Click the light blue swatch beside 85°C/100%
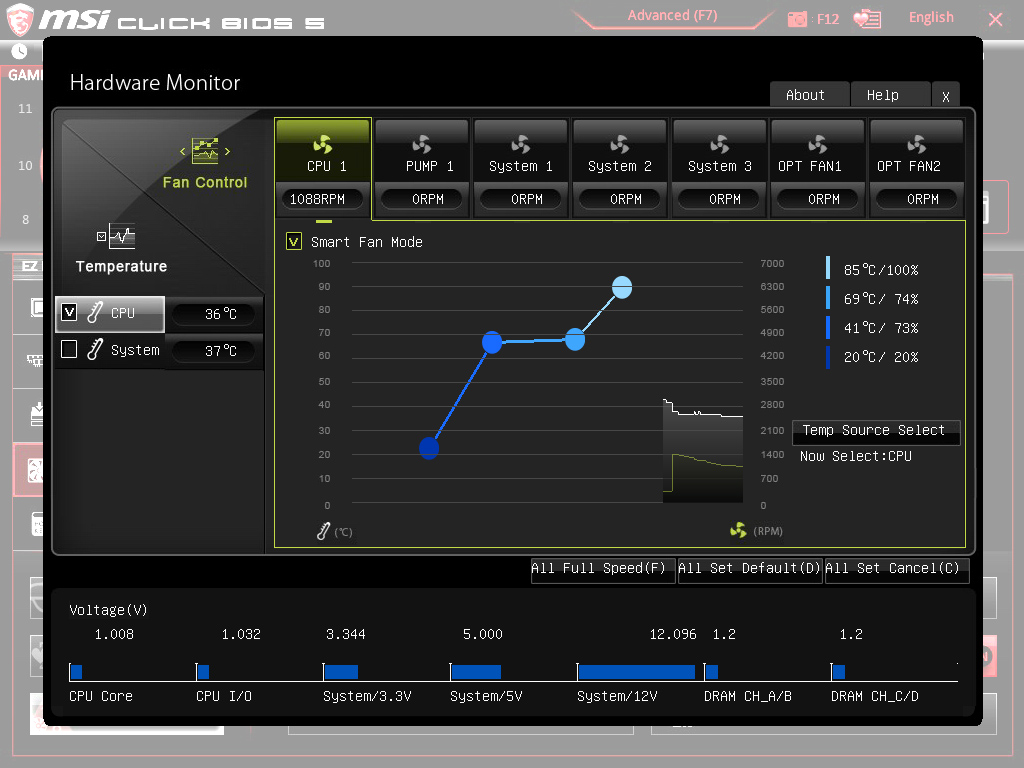 (828, 268)
